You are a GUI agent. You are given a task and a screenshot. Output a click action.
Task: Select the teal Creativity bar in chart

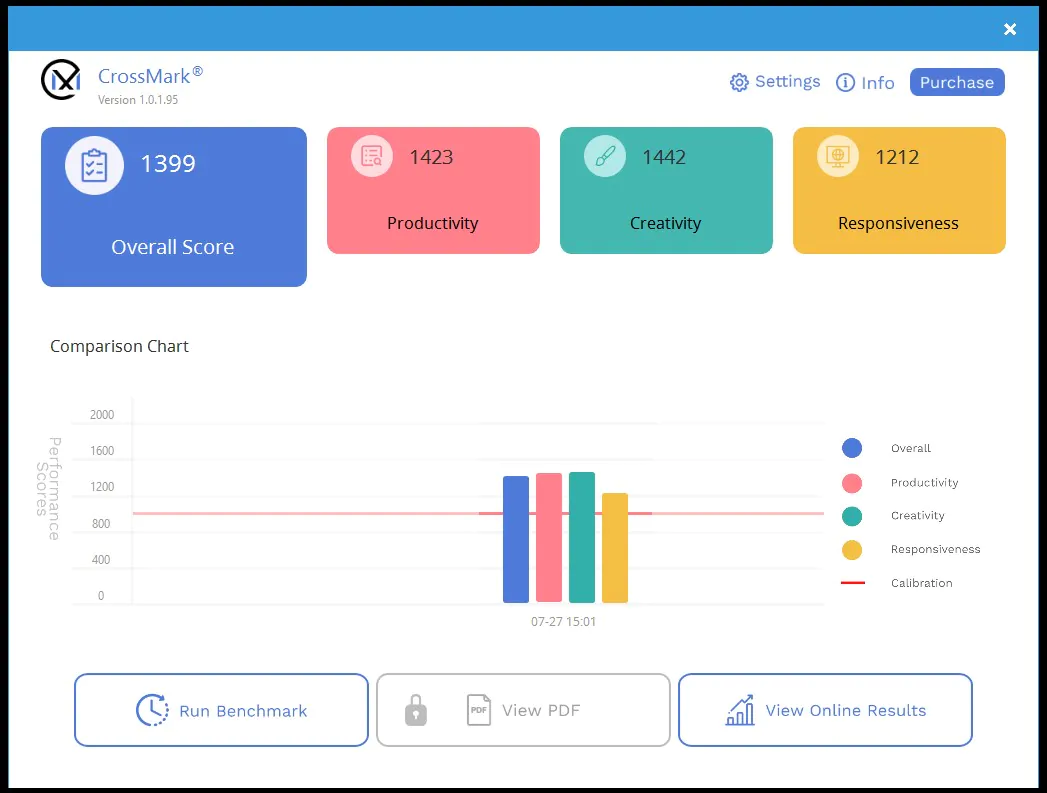click(582, 537)
